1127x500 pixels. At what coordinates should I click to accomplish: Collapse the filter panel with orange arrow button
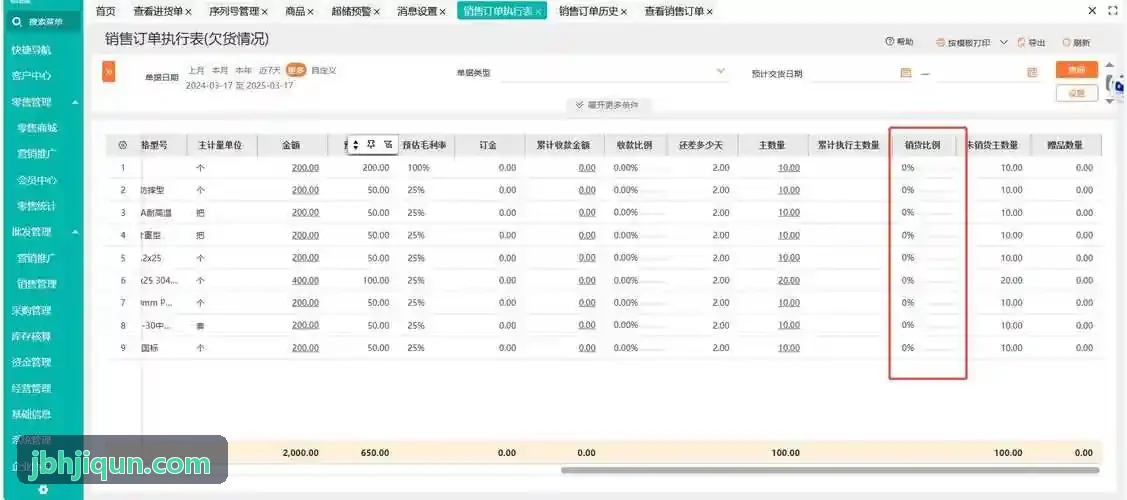tap(109, 72)
